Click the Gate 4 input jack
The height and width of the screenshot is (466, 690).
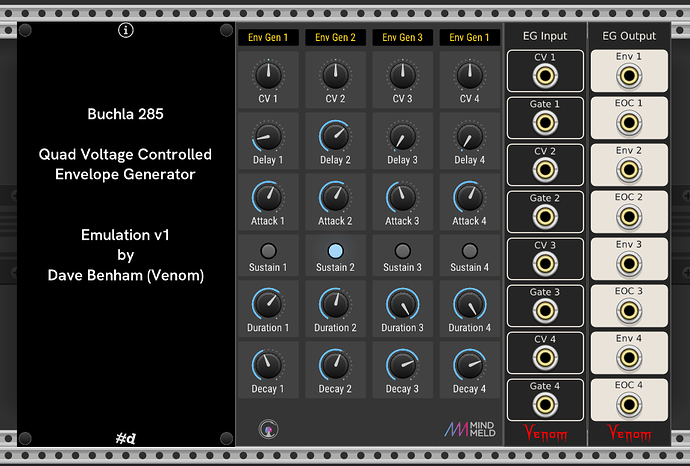tap(545, 404)
